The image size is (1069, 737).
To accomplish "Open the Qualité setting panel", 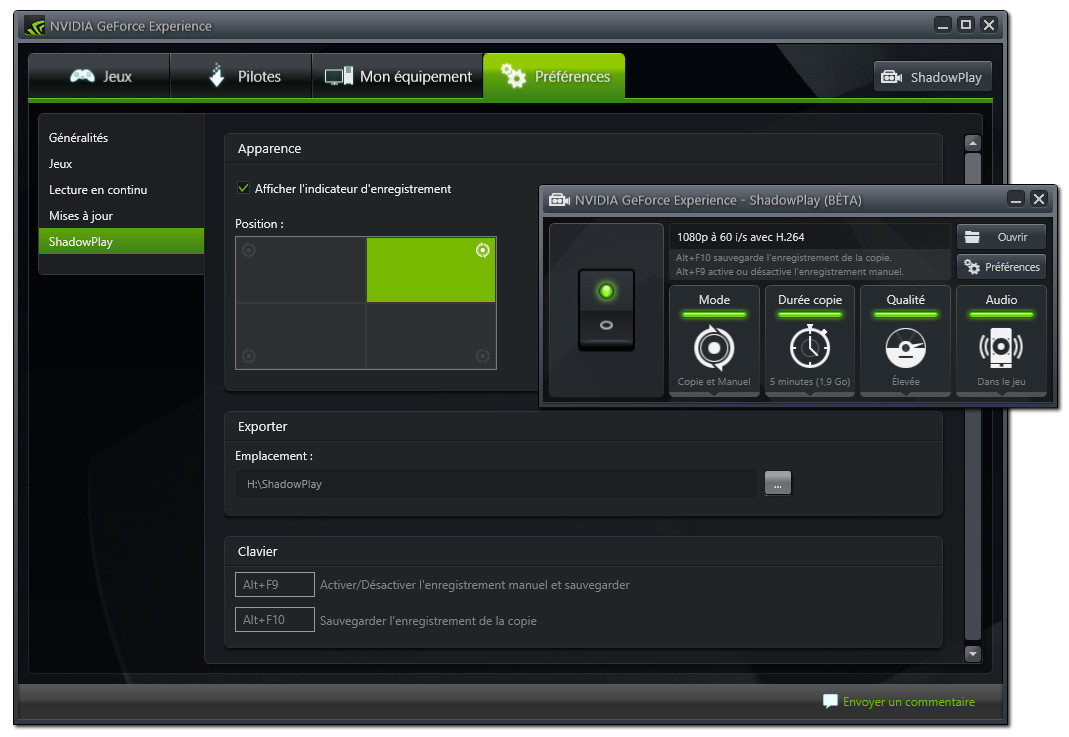I will pos(905,341).
